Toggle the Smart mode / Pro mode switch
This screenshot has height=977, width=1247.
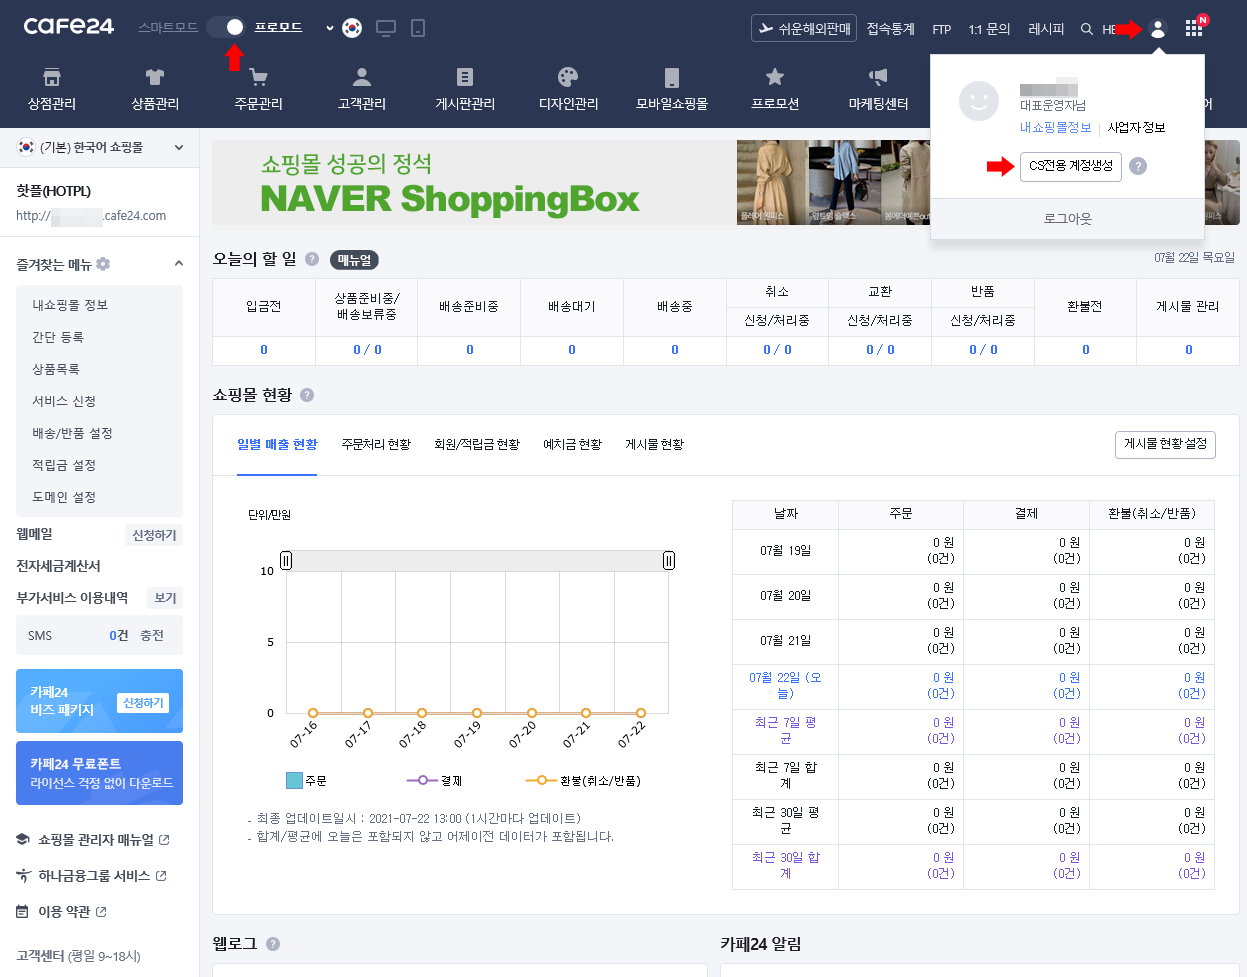[x=226, y=27]
